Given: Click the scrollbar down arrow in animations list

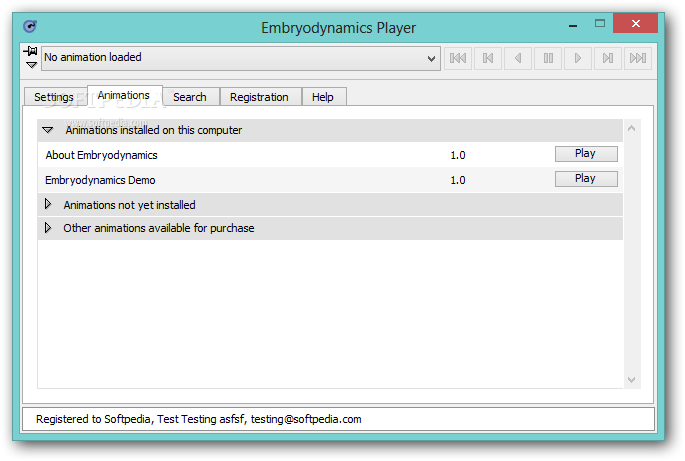Looking at the screenshot, I should coord(631,380).
